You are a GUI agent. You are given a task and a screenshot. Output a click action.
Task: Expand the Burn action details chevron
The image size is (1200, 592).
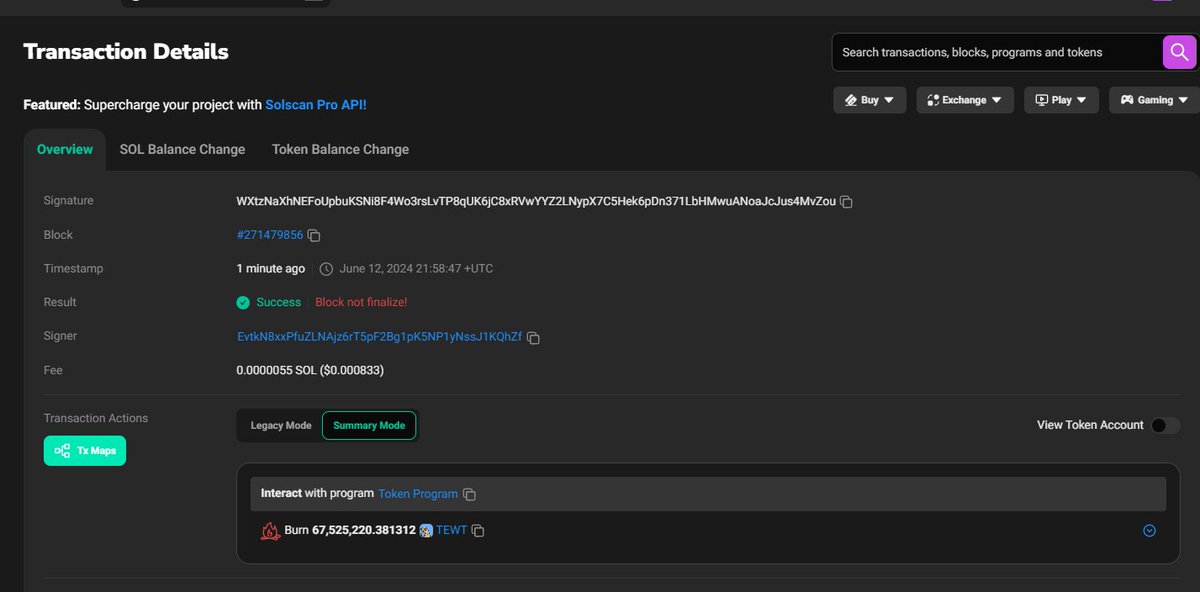1149,531
